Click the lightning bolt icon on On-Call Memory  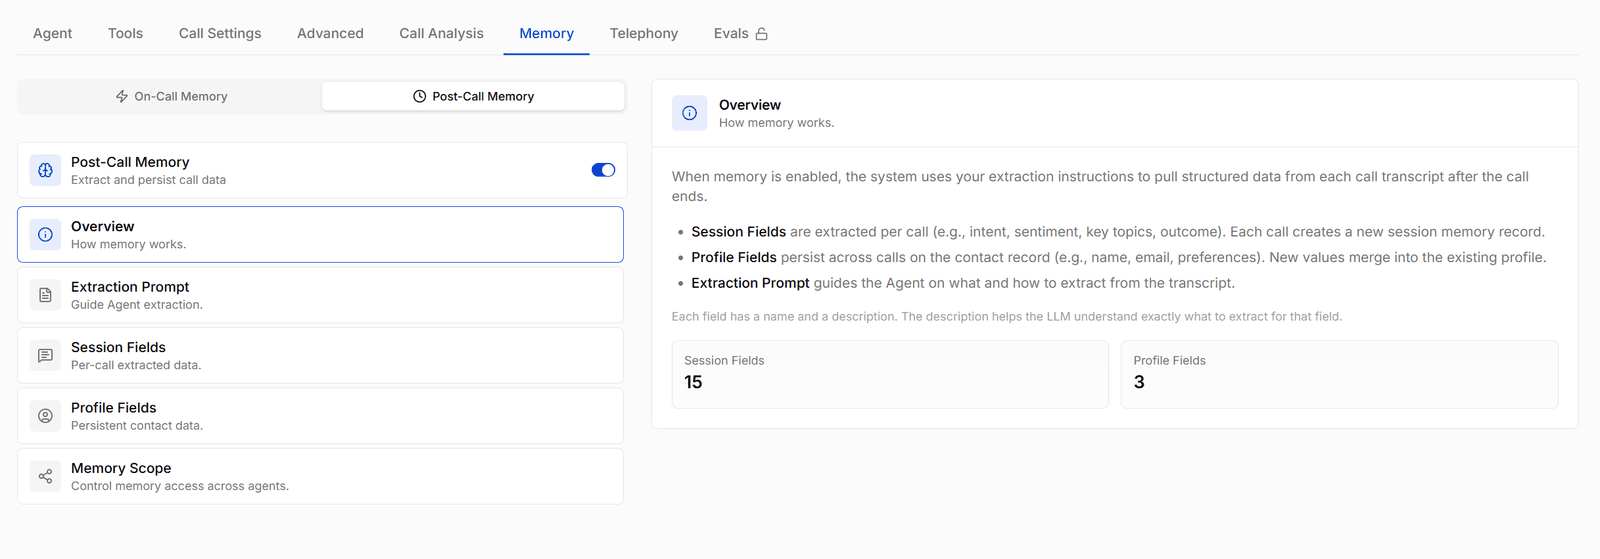pos(122,96)
